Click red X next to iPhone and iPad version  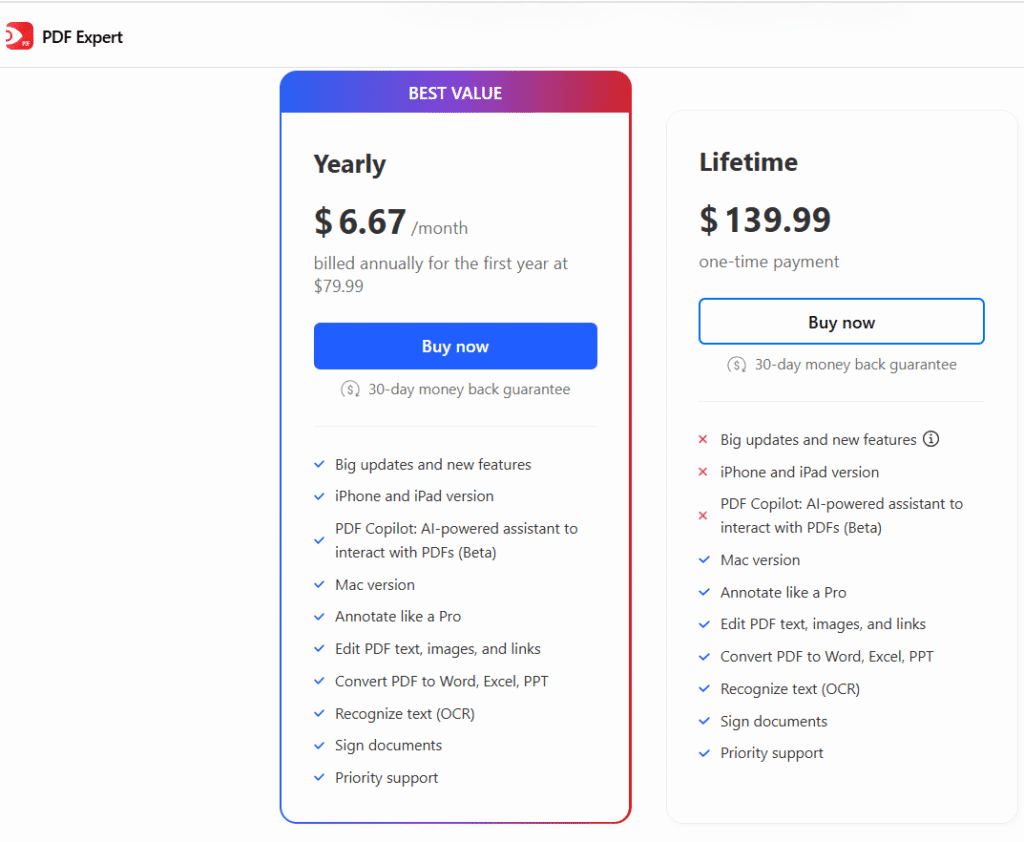point(702,472)
